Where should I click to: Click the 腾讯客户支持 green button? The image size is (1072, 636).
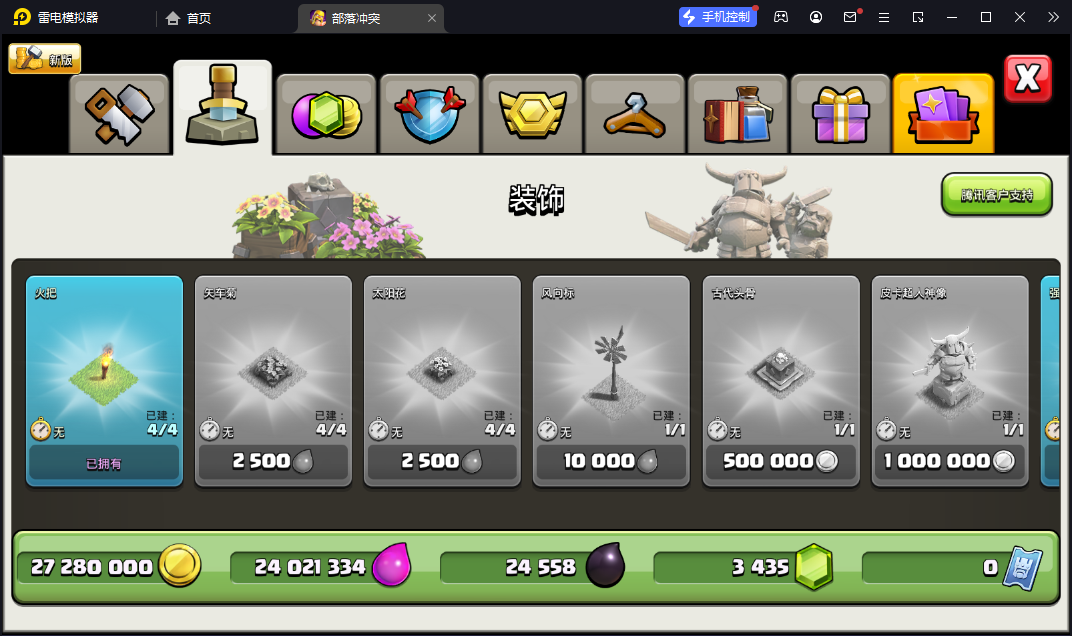[x=997, y=195]
